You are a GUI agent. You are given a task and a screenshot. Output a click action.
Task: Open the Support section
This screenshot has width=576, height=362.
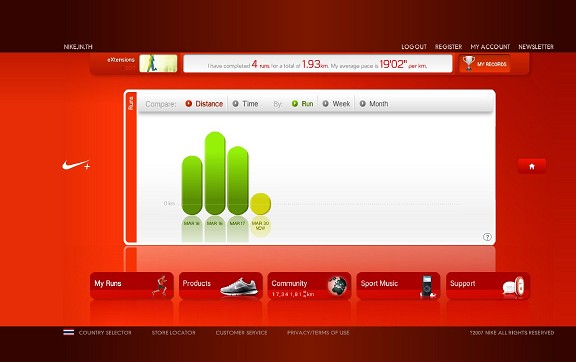pos(488,286)
